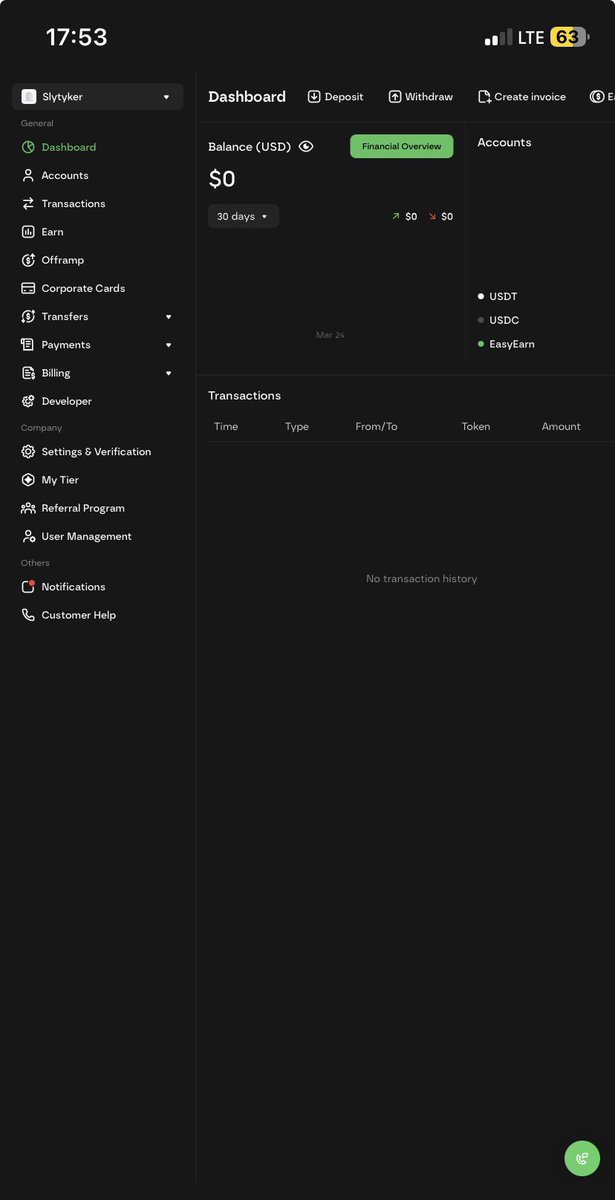Image resolution: width=615 pixels, height=1200 pixels.
Task: Click the Mar 24 chart date label
Action: pyautogui.click(x=330, y=335)
